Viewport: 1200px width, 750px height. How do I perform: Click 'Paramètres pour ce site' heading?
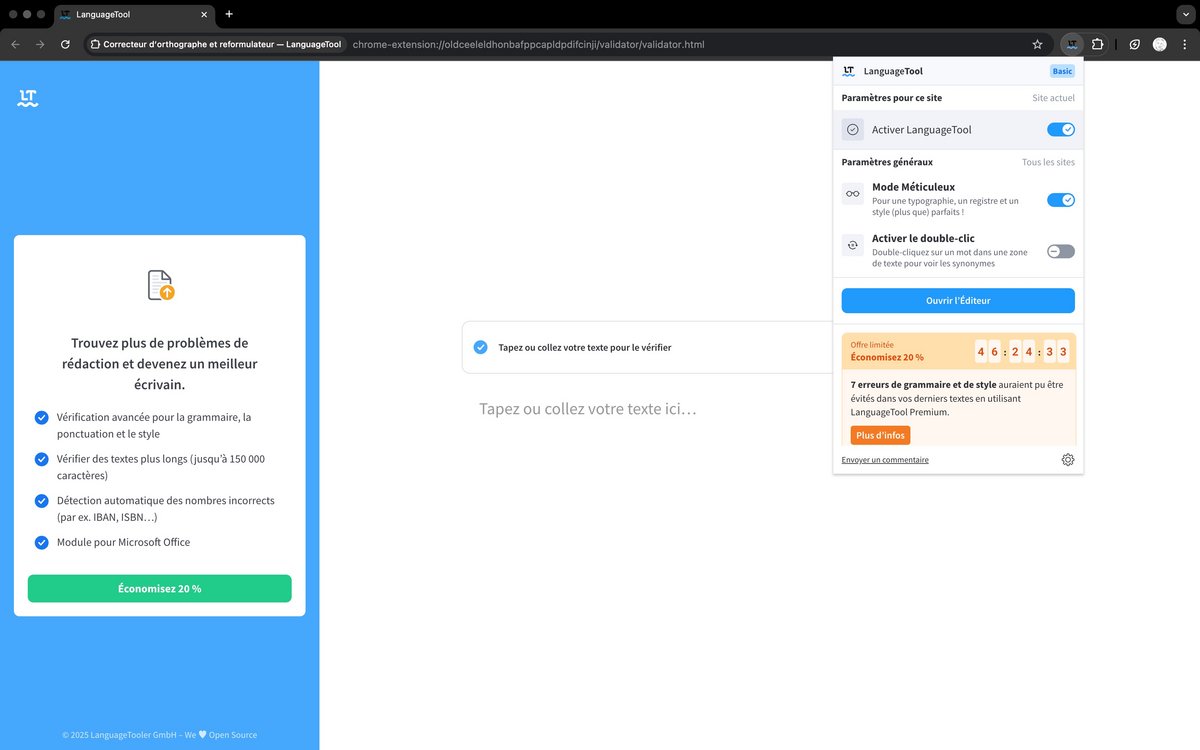[x=892, y=98]
